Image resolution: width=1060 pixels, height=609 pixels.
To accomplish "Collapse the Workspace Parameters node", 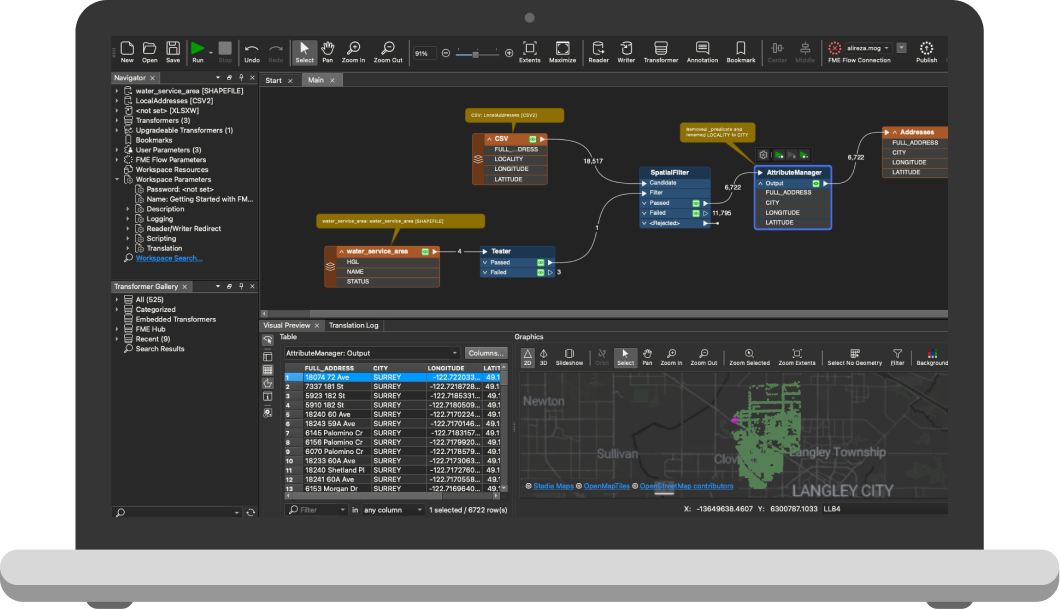I will pos(117,180).
